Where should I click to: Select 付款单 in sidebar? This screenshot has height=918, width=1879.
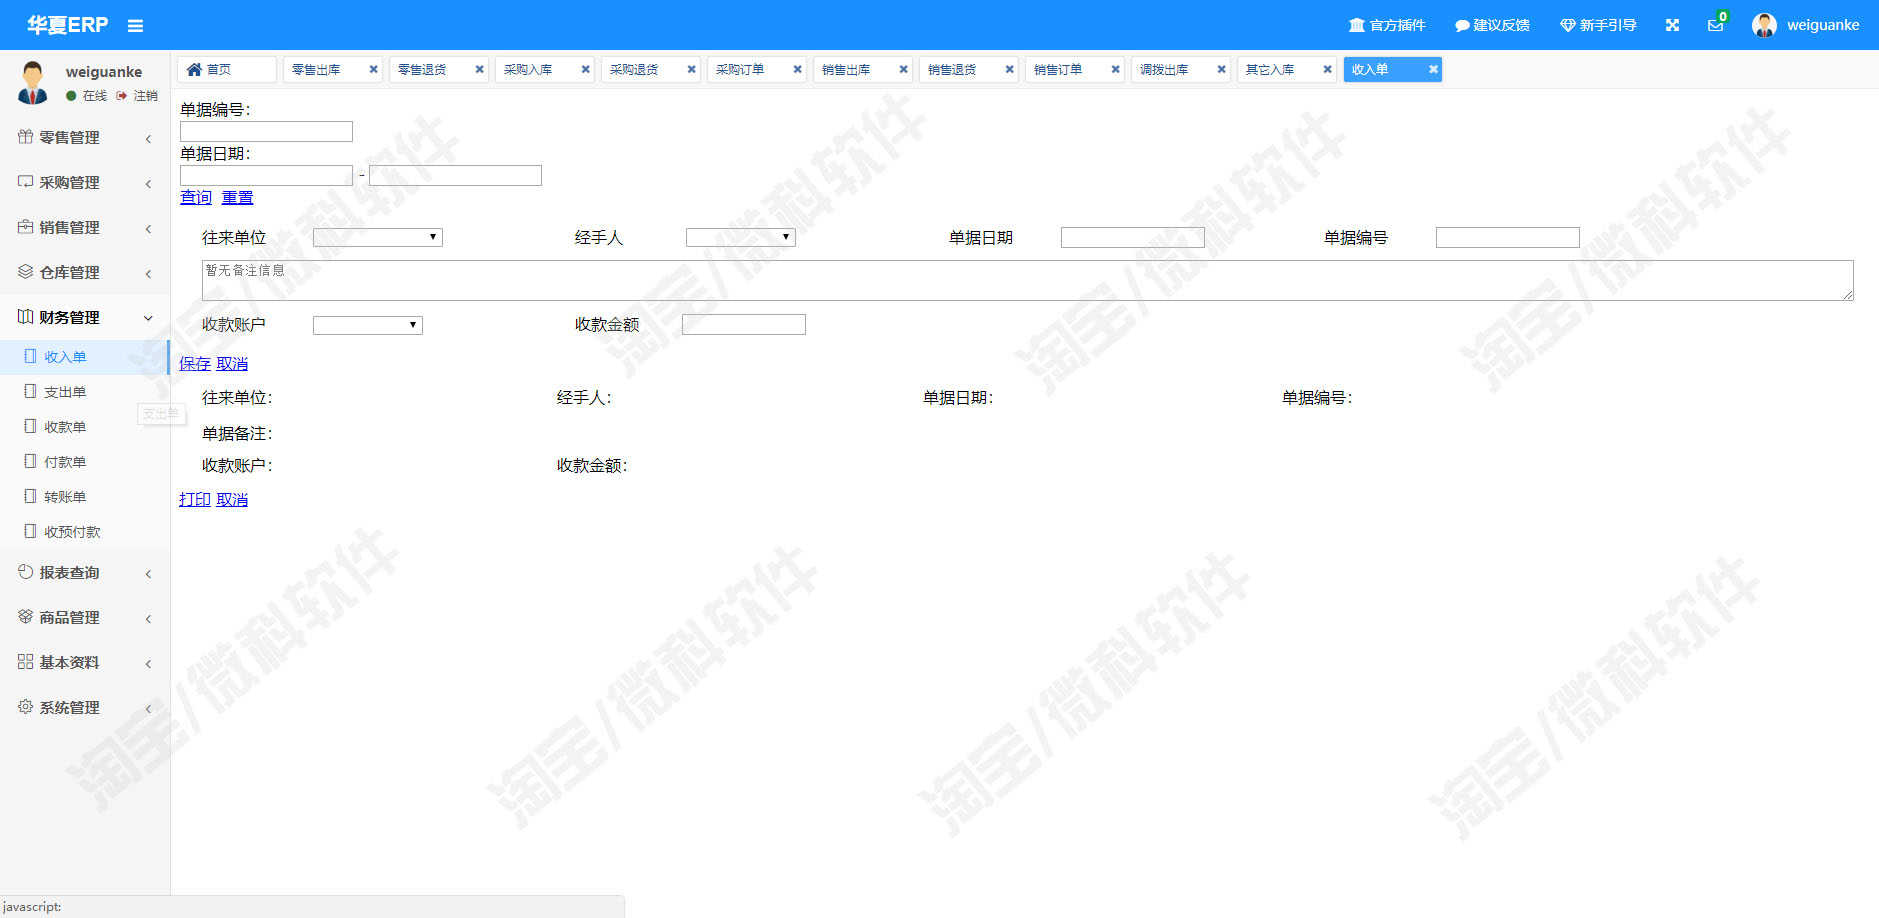click(85, 462)
